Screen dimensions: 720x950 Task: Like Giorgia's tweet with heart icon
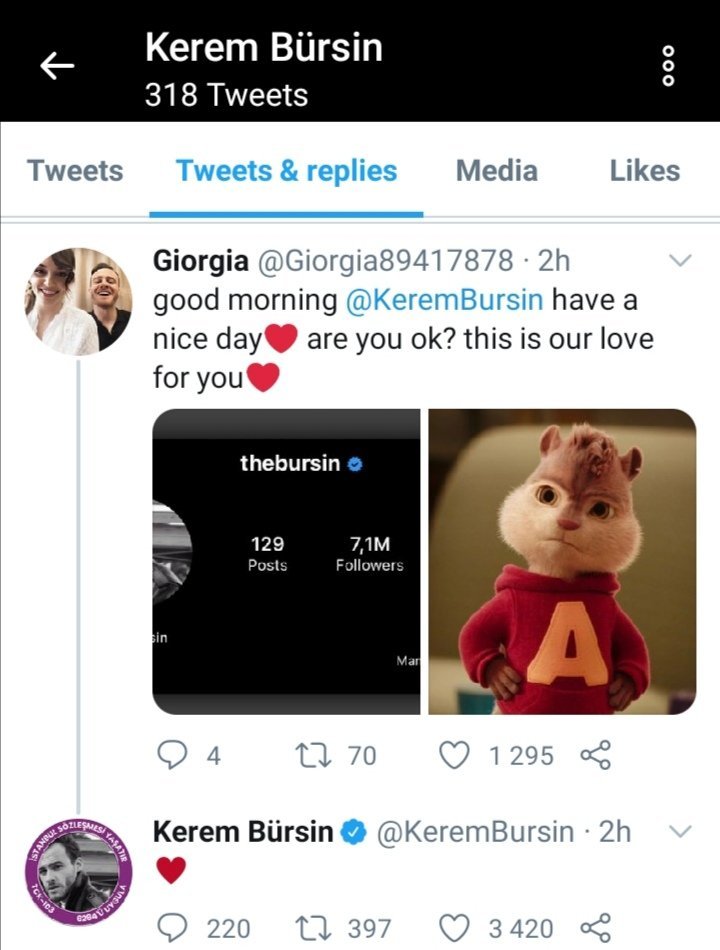pyautogui.click(x=455, y=756)
